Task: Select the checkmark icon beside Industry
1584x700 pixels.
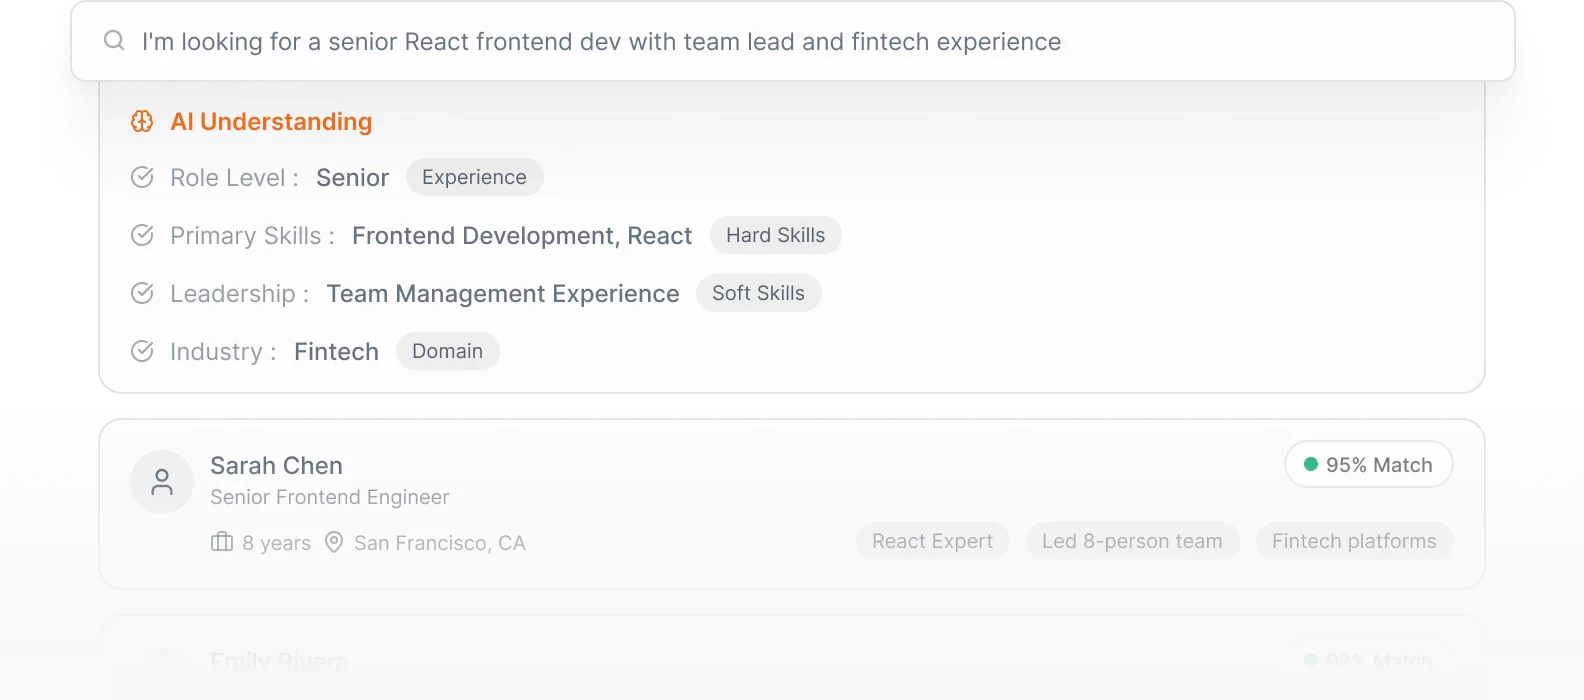Action: [x=143, y=351]
